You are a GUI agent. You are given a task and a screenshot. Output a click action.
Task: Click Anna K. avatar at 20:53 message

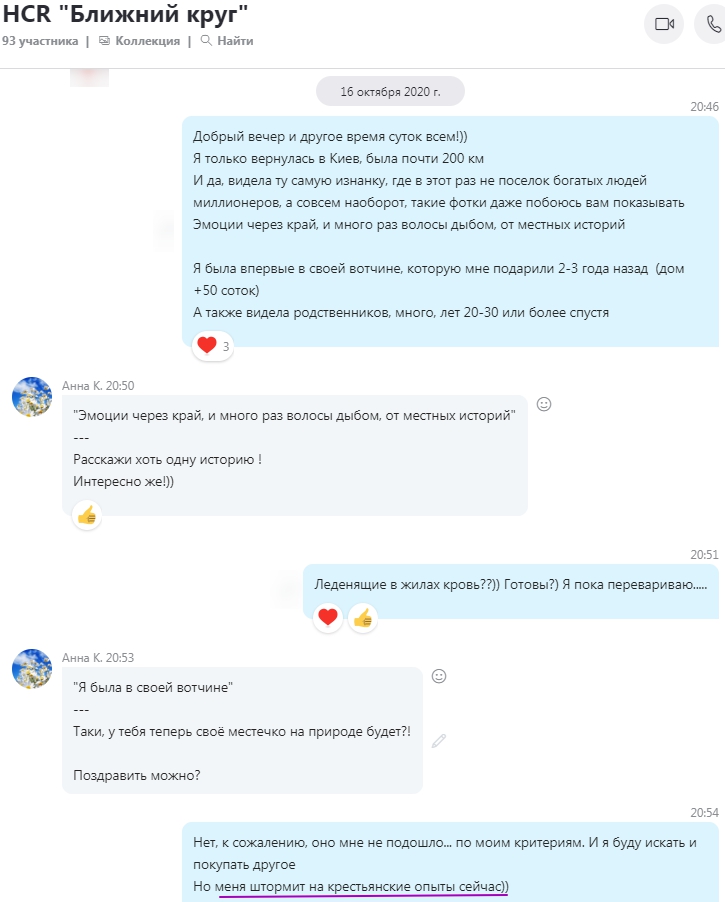coord(32,668)
